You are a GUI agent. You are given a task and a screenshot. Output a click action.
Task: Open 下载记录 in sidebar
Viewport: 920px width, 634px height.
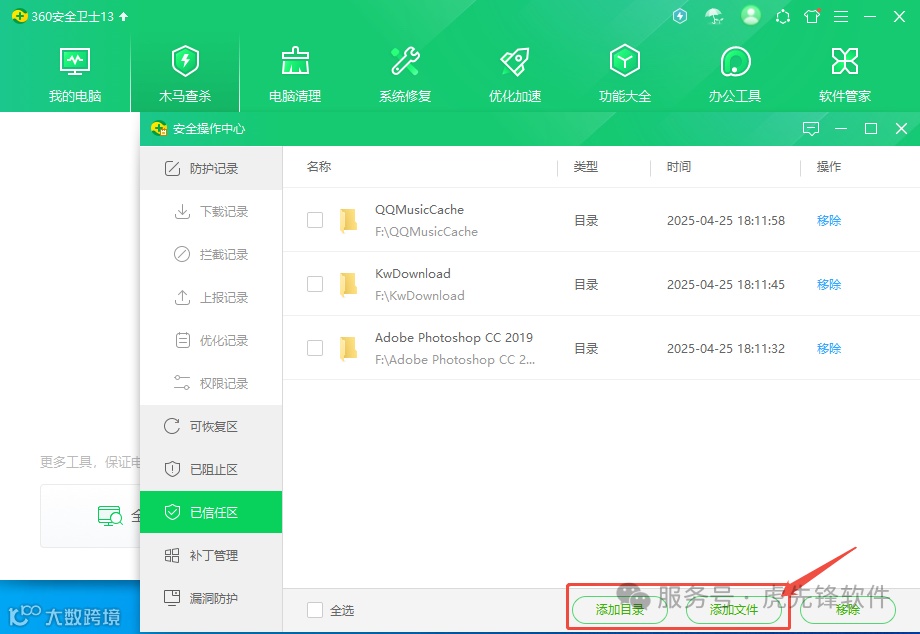pos(211,211)
